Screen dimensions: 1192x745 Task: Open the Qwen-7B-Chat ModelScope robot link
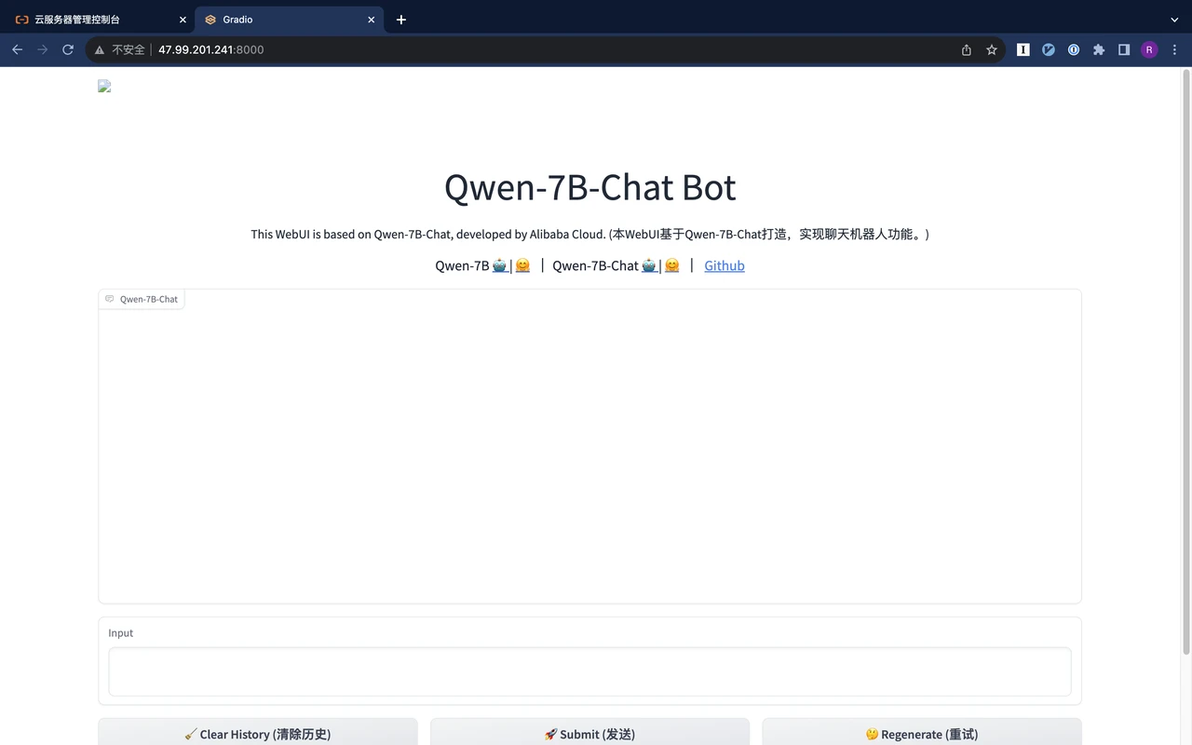pyautogui.click(x=648, y=265)
